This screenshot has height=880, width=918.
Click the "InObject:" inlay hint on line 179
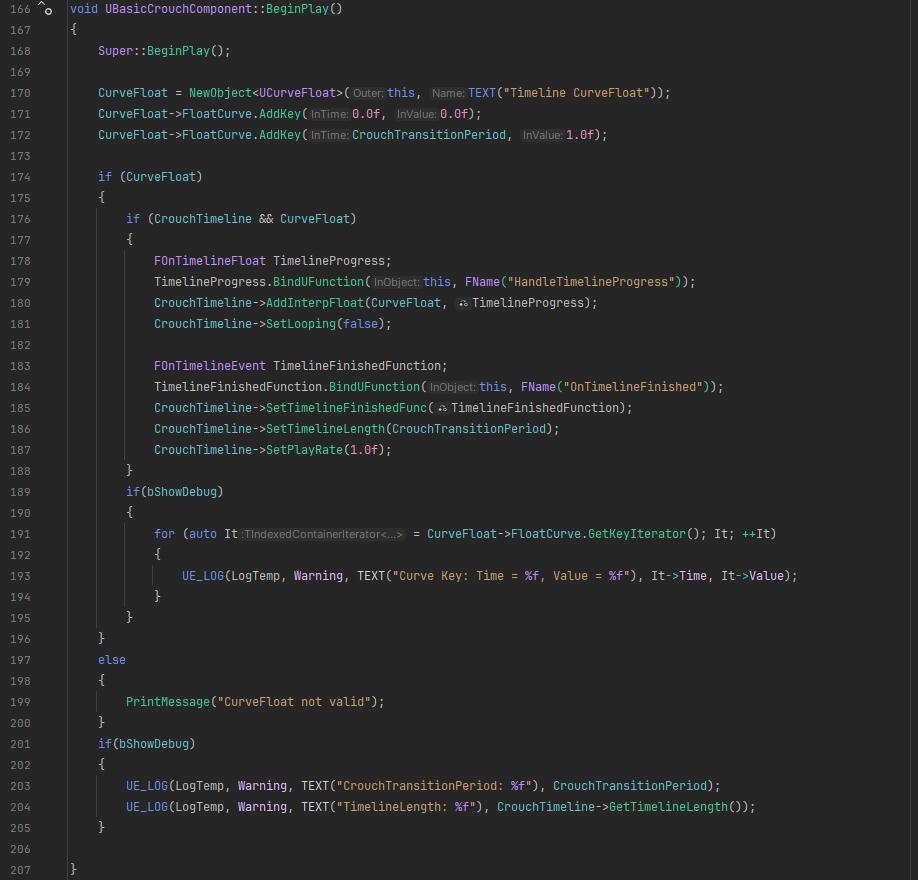coord(397,282)
